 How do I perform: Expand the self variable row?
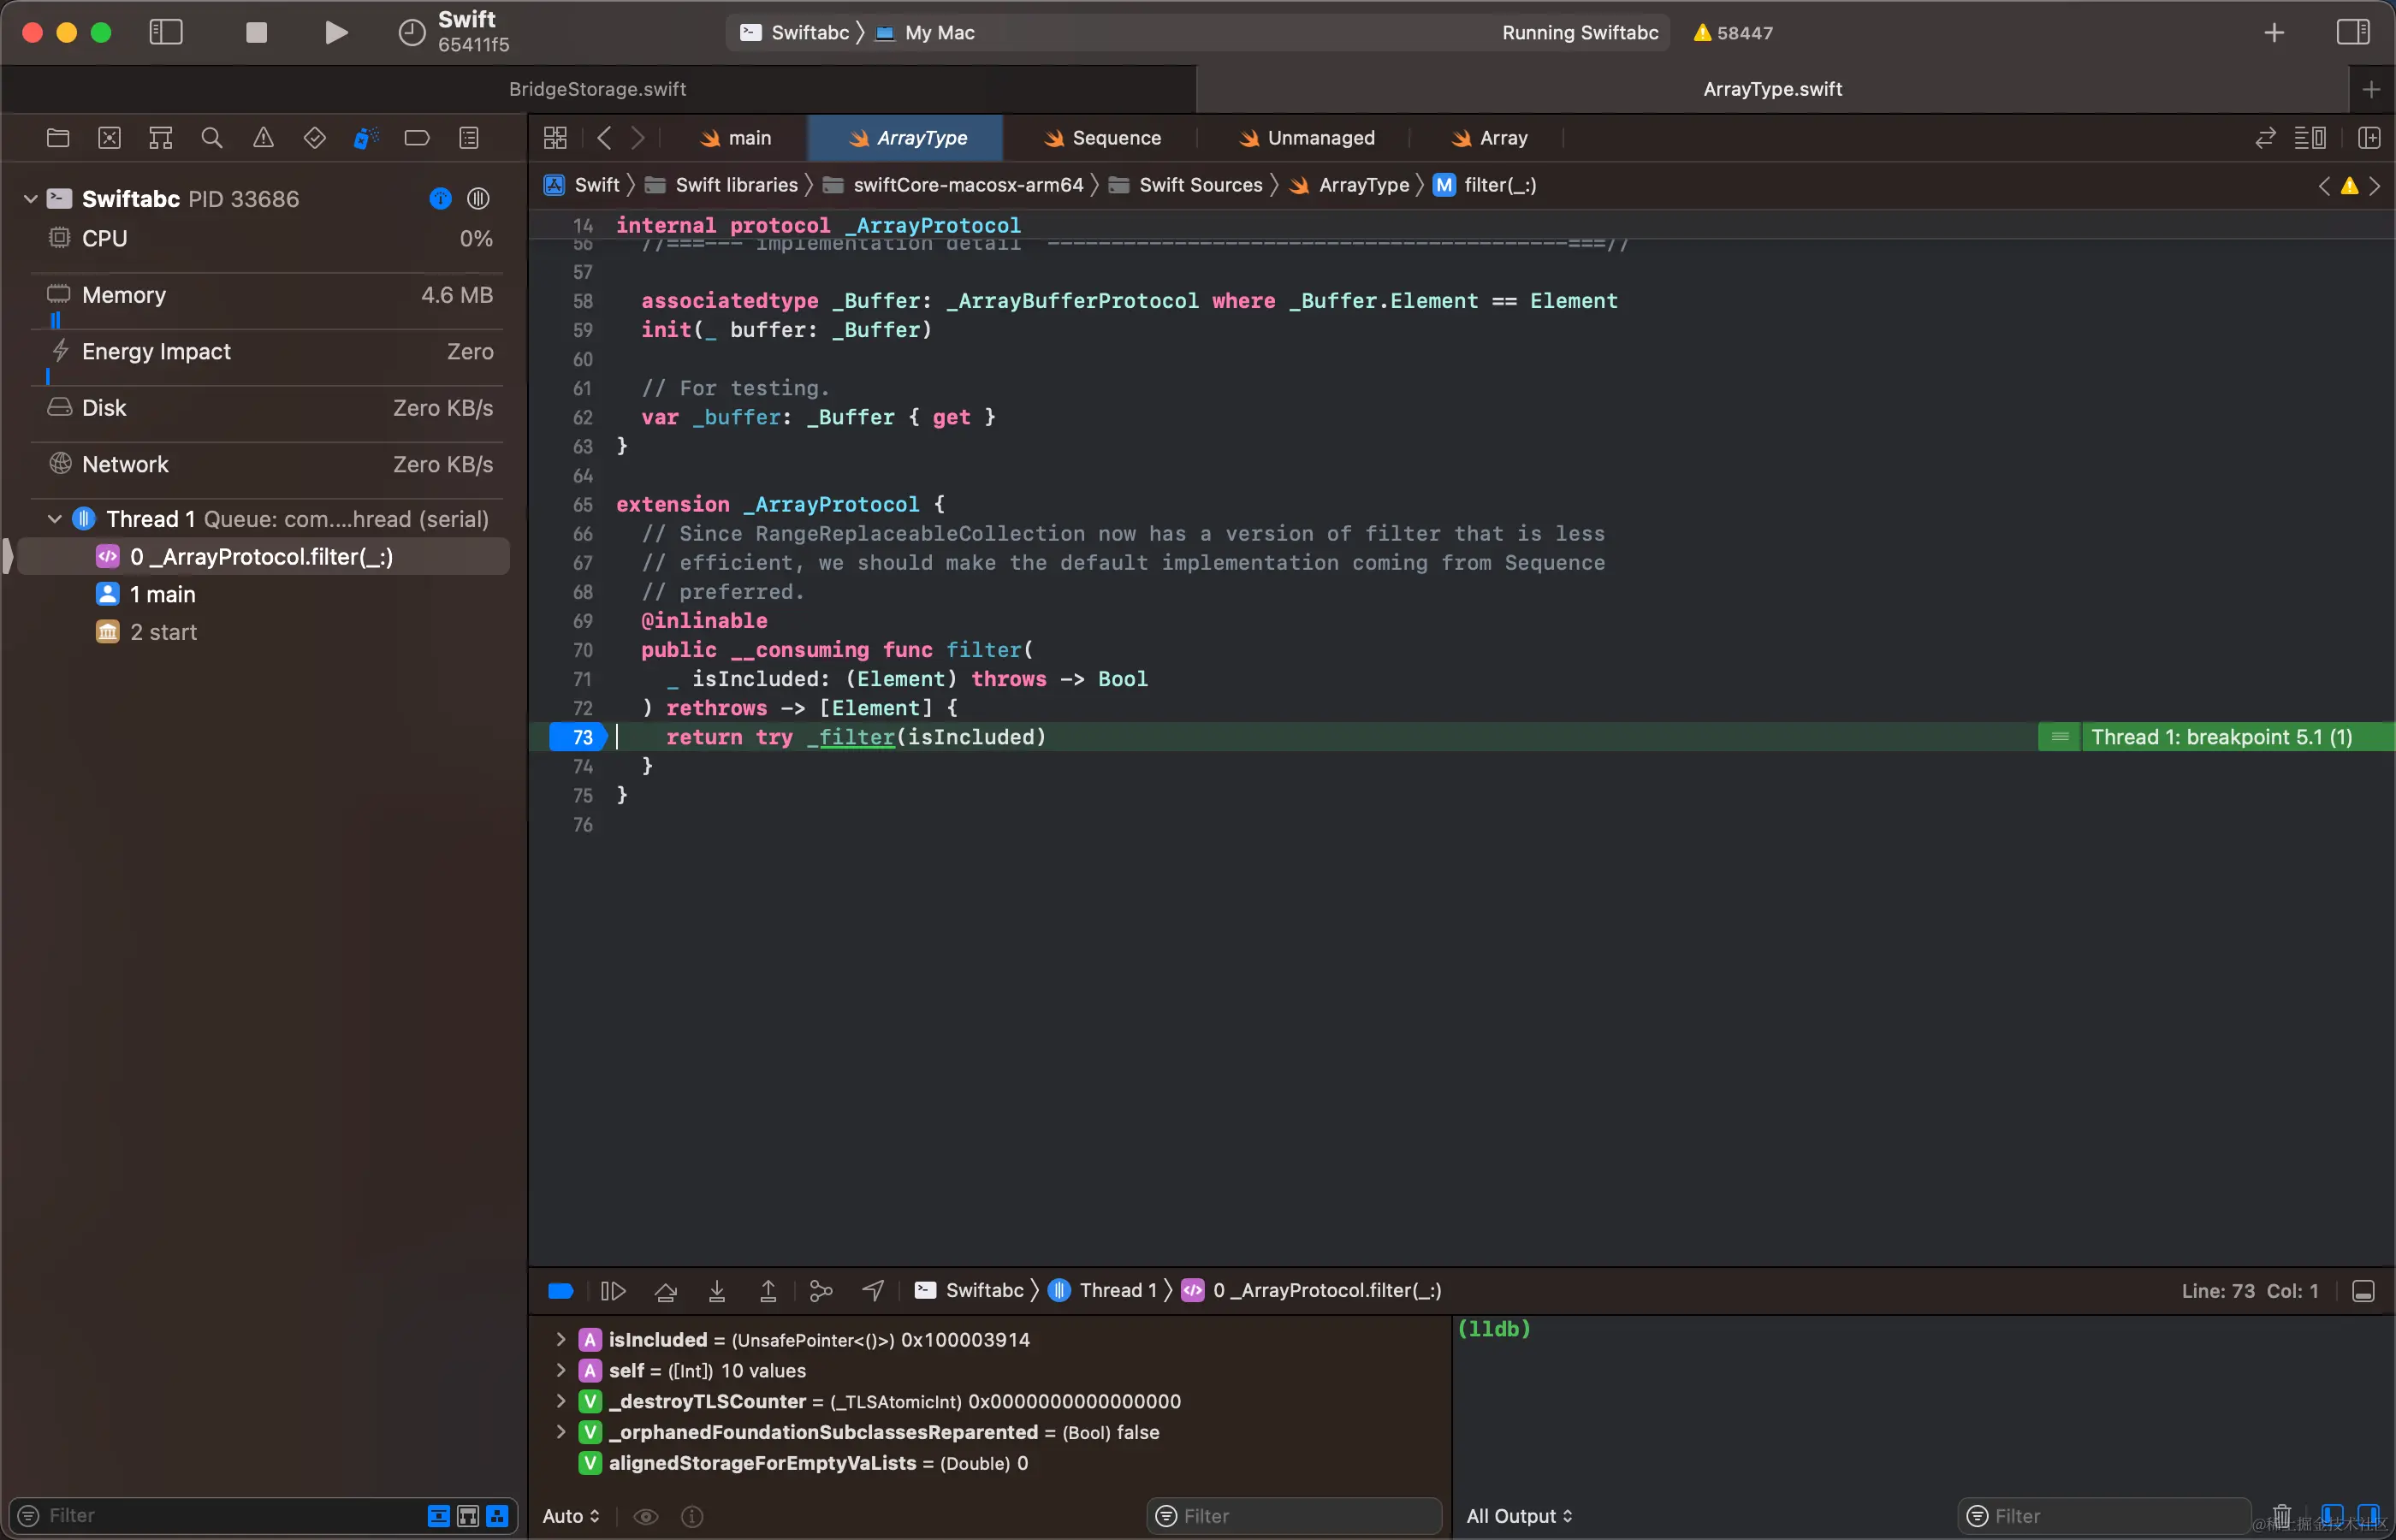coord(561,1371)
